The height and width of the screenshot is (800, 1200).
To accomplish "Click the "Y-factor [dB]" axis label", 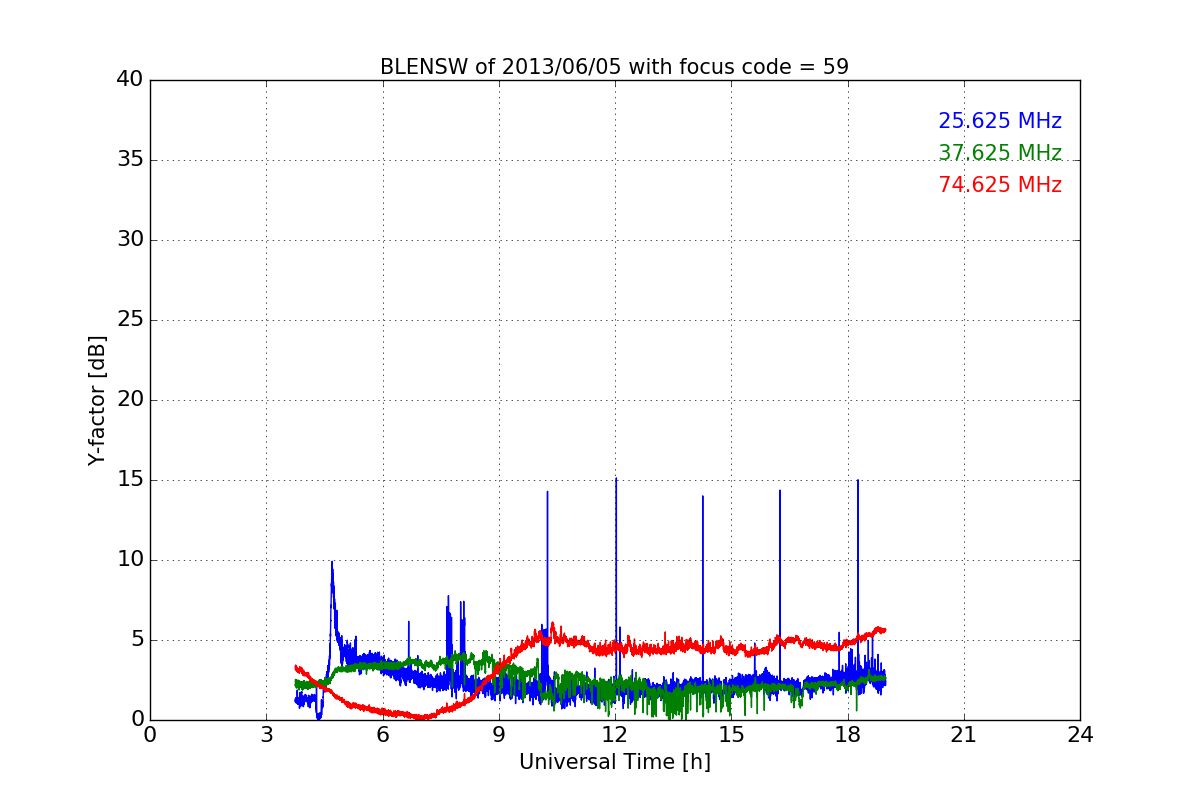I will pos(96,400).
